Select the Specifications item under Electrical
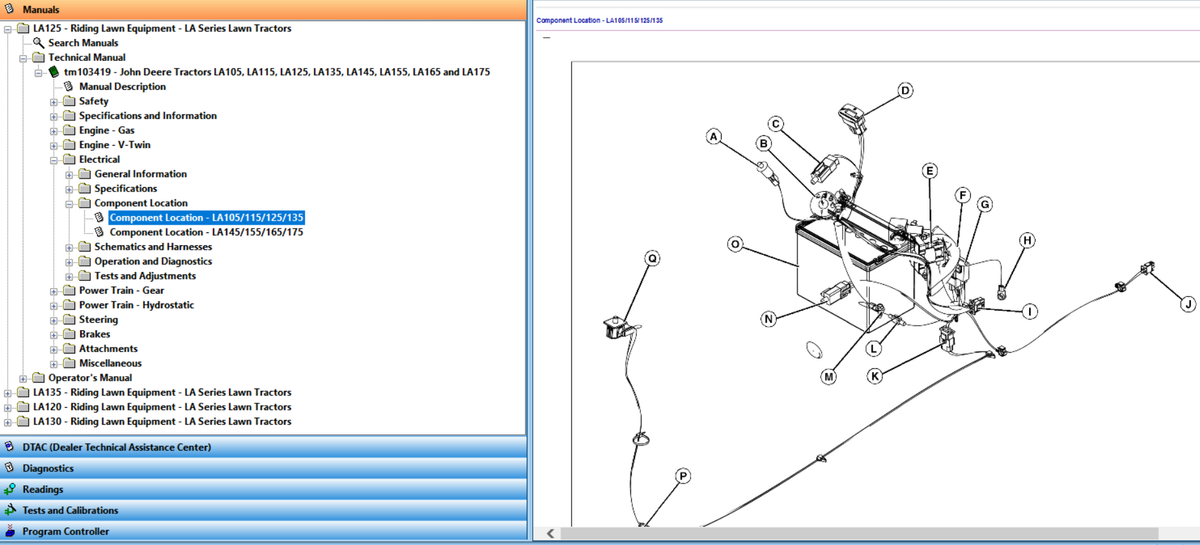1200x545 pixels. (125, 188)
